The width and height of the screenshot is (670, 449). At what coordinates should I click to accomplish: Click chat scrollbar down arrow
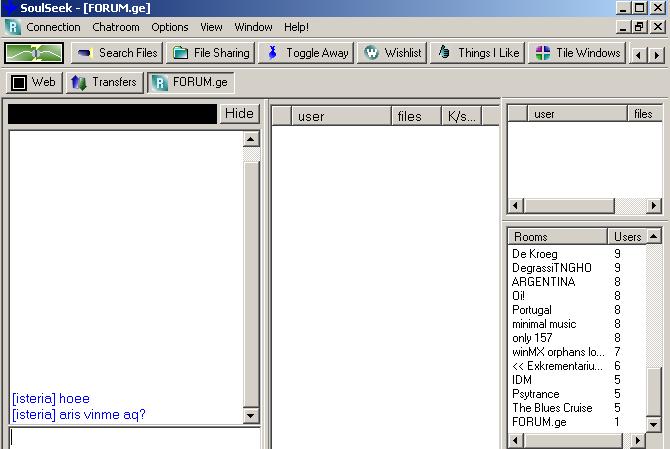[x=251, y=415]
